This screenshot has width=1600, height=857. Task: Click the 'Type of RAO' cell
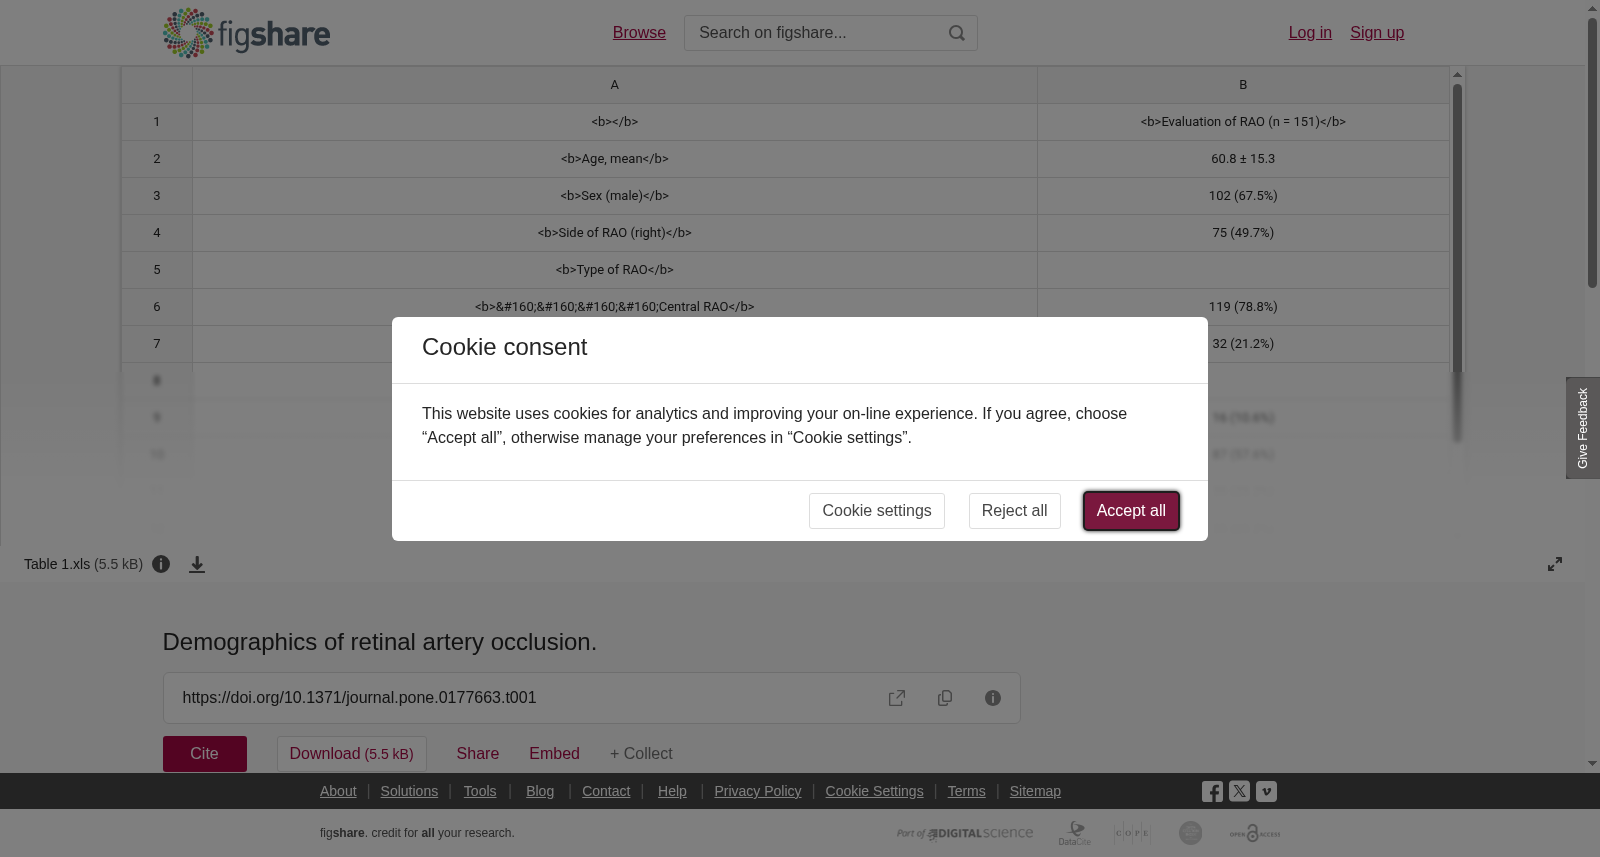point(615,270)
